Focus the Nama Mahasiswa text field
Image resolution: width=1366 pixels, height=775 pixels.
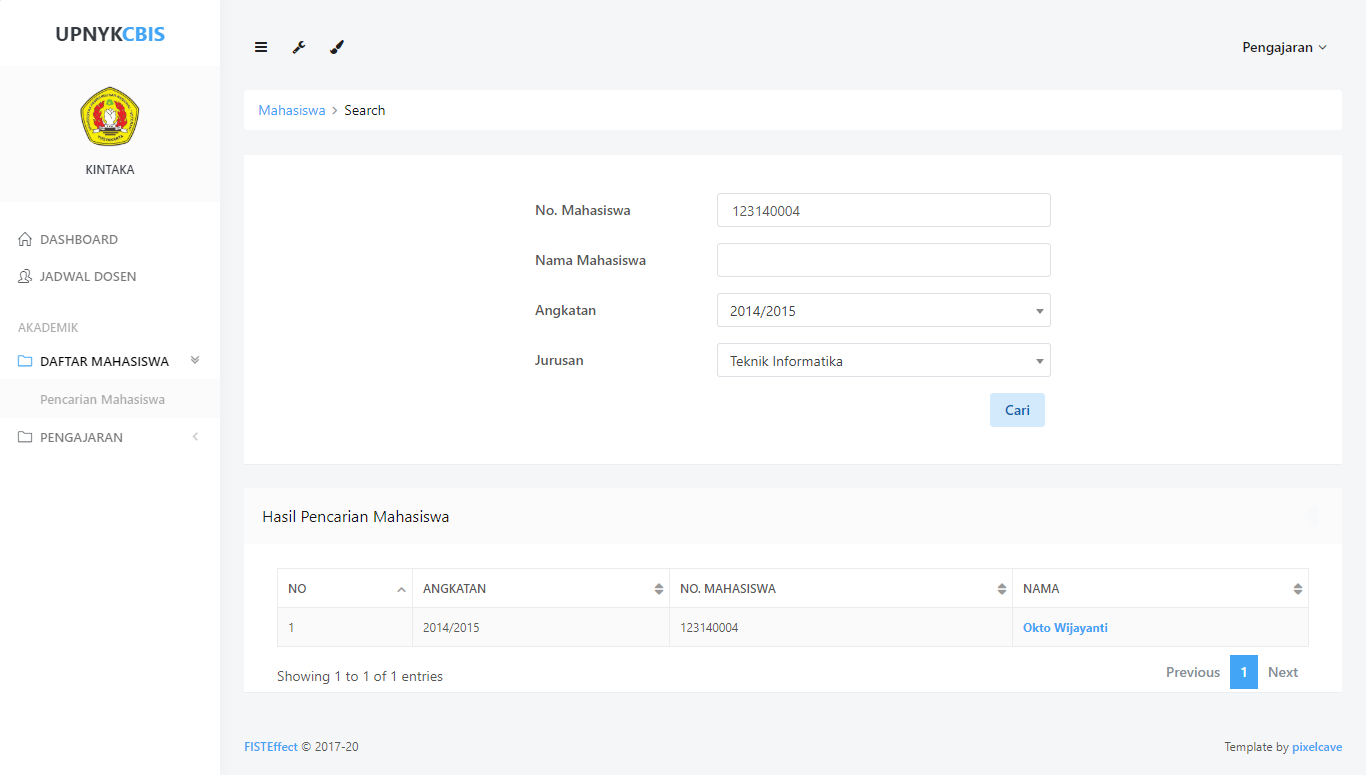pos(883,261)
